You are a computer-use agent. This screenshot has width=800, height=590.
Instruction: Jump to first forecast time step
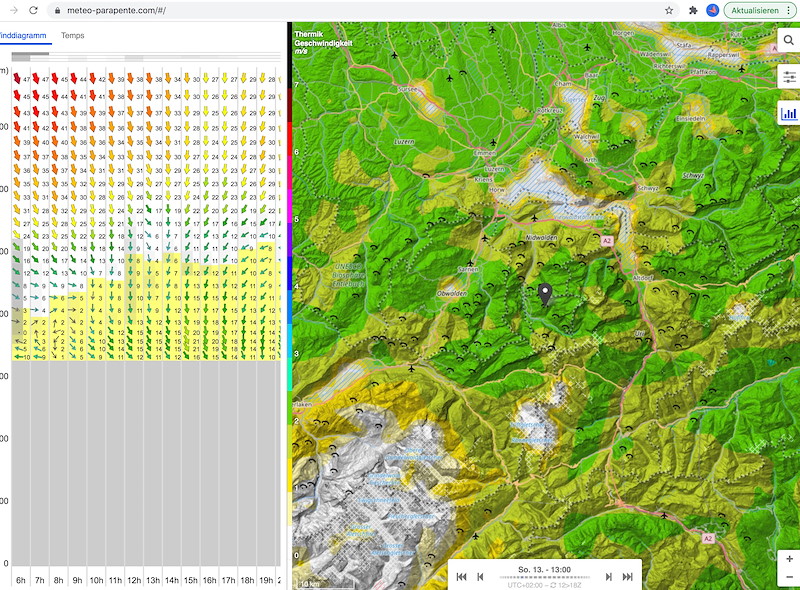point(461,577)
